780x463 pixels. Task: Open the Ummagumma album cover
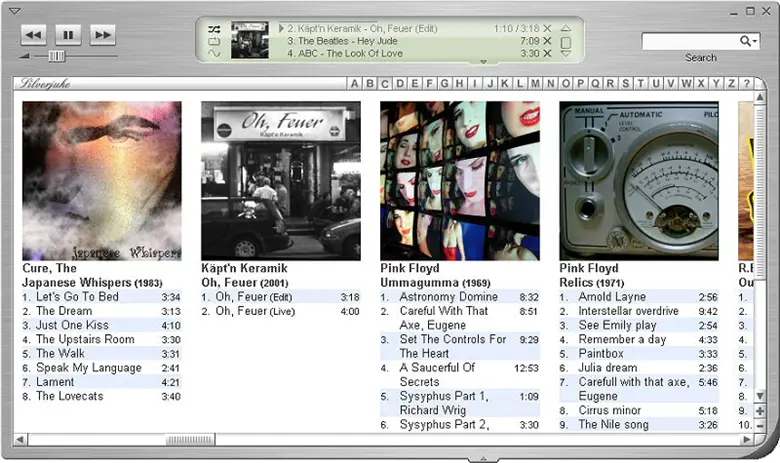point(460,181)
